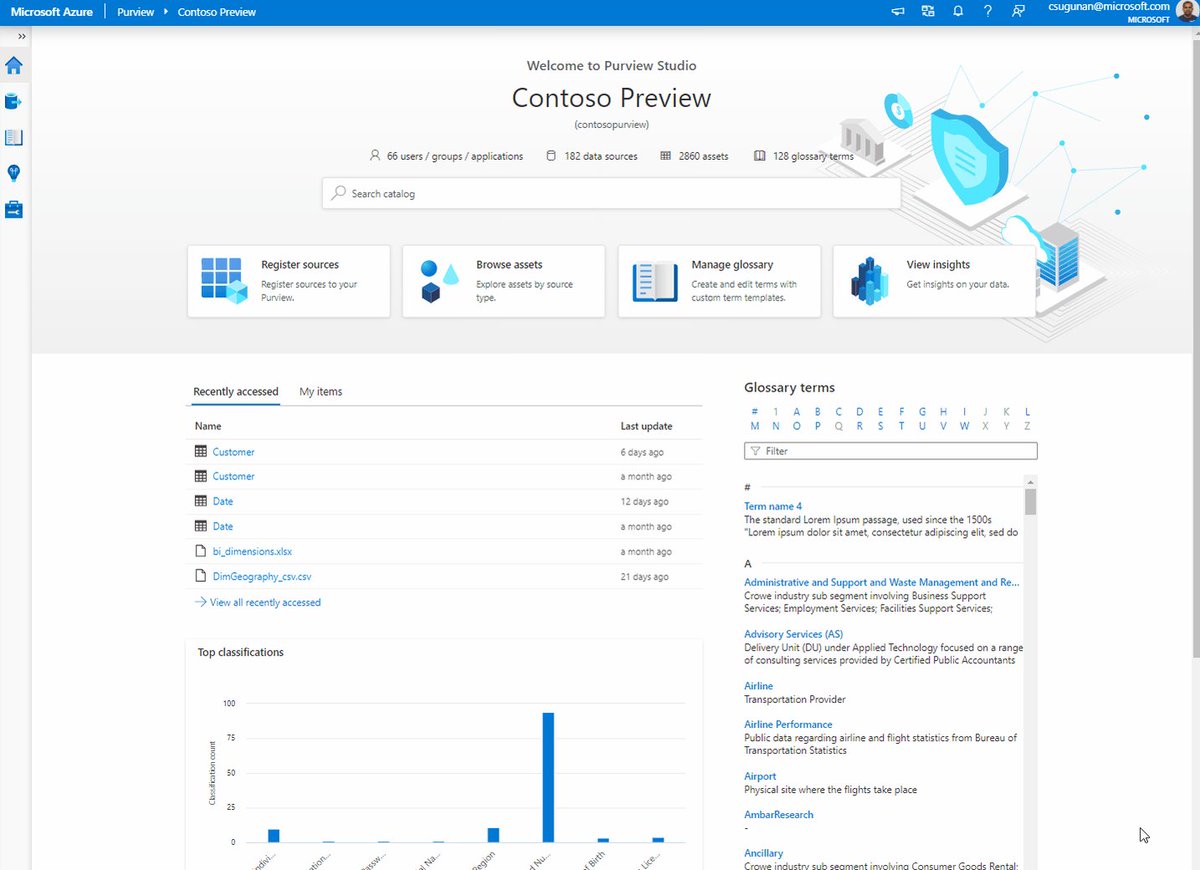This screenshot has width=1200, height=870.
Task: Open the Term name 4 glossary term
Action: tap(773, 506)
